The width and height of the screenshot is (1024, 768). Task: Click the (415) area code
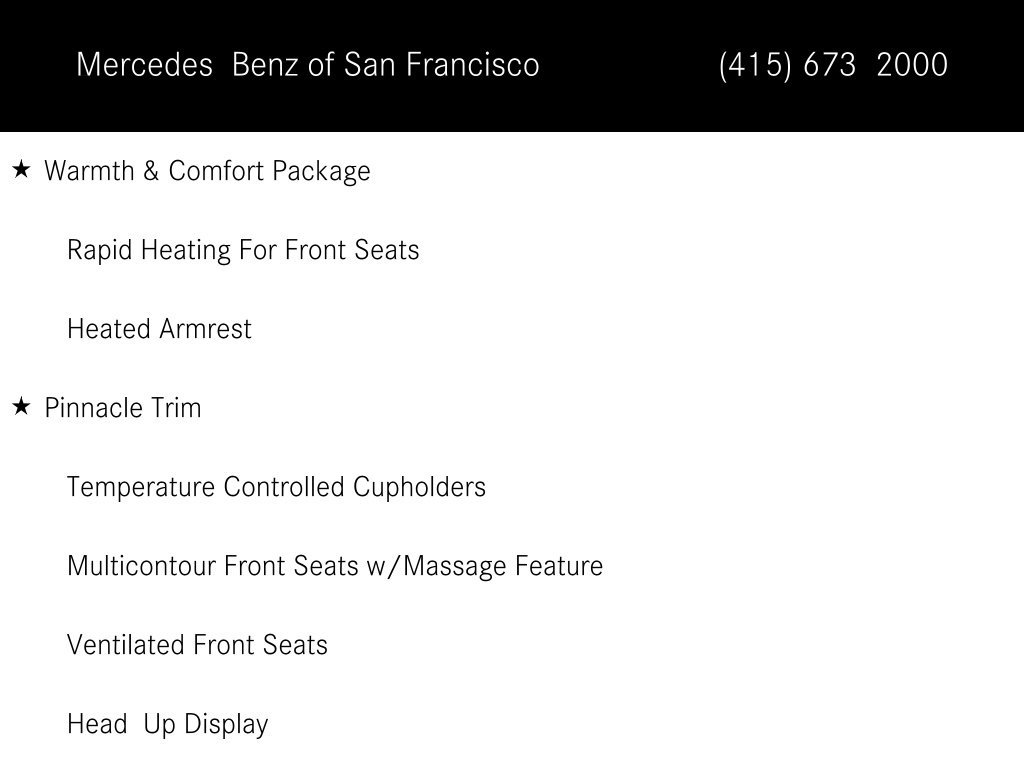coord(754,65)
